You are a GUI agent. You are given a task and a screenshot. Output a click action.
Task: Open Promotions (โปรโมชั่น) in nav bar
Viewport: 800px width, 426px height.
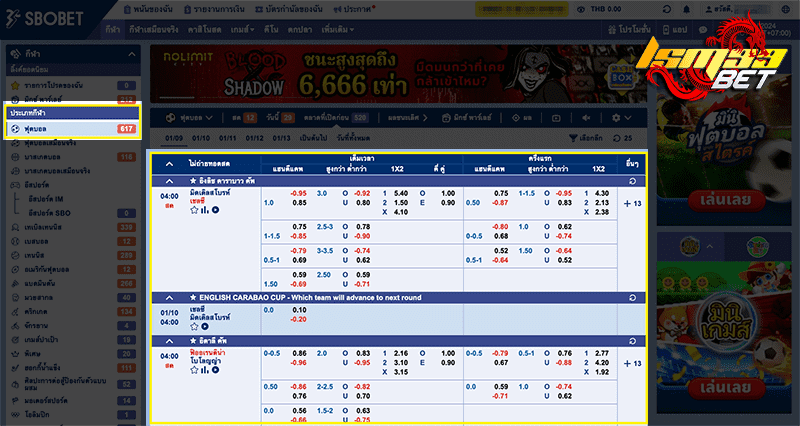629,30
